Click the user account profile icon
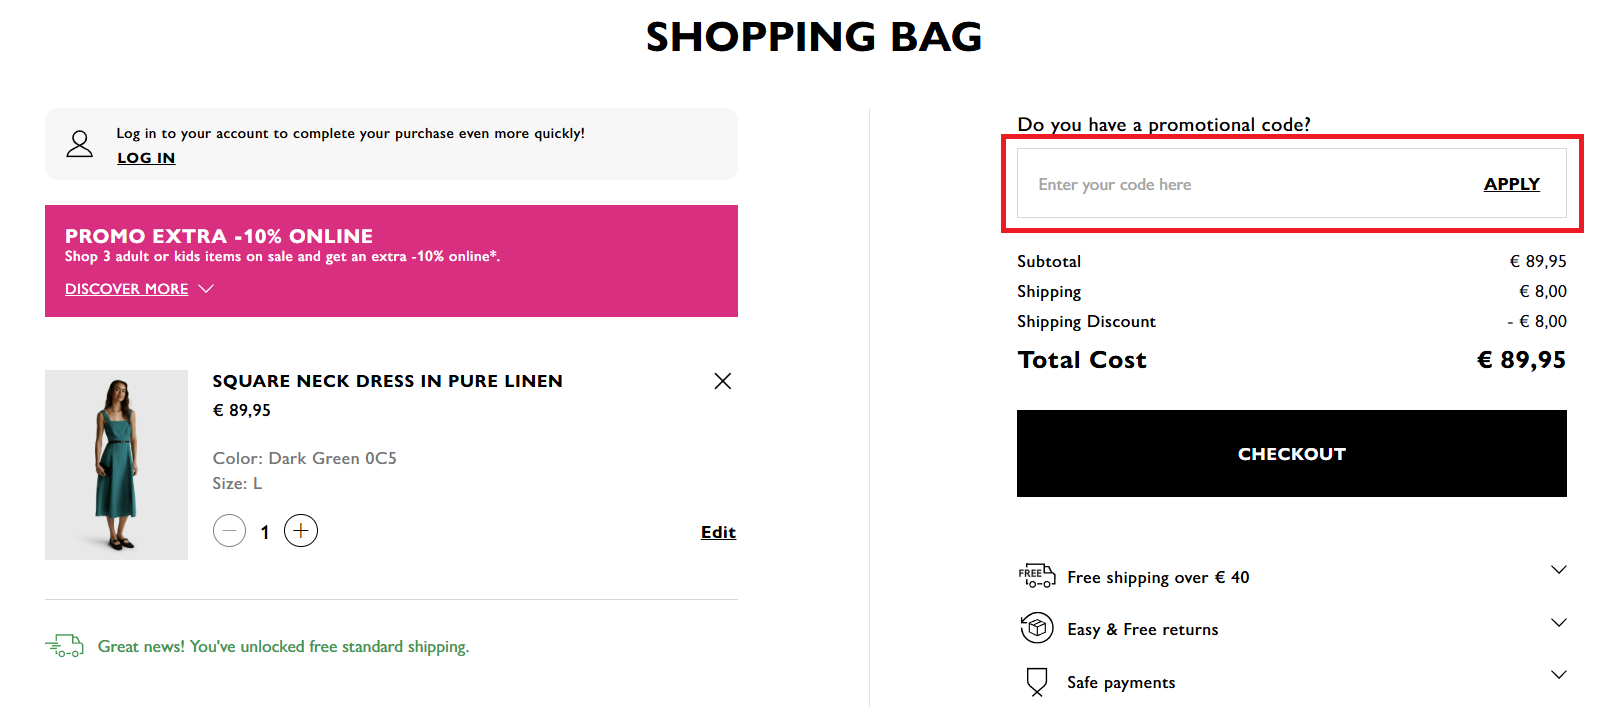Image resolution: width=1622 pixels, height=707 pixels. click(x=79, y=144)
